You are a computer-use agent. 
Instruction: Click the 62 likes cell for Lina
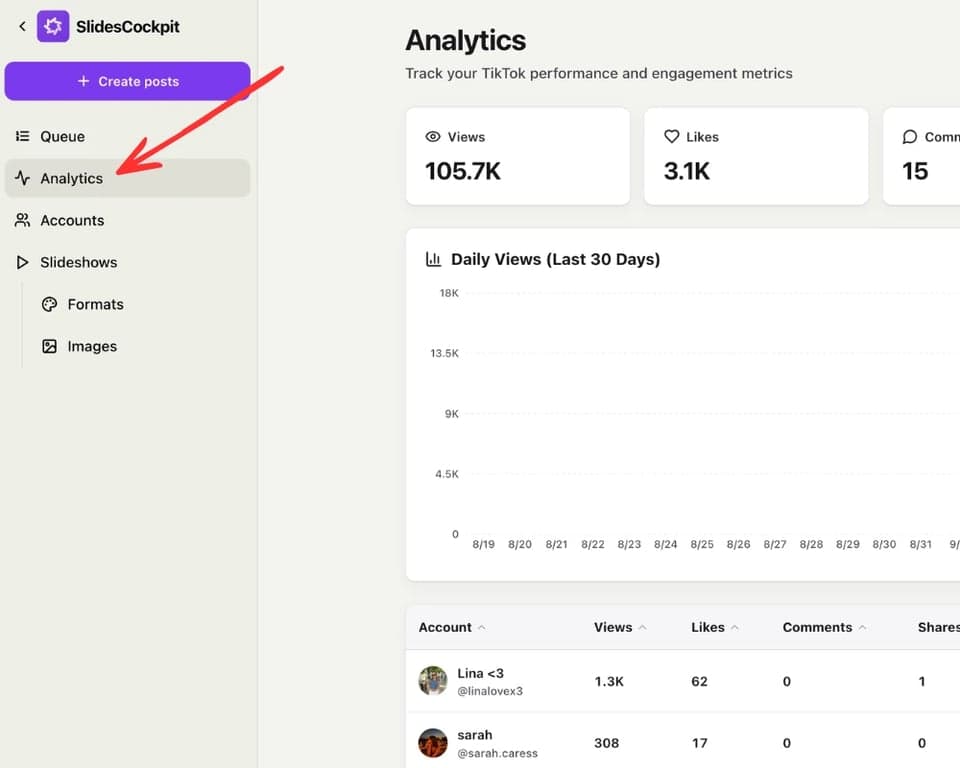click(699, 682)
